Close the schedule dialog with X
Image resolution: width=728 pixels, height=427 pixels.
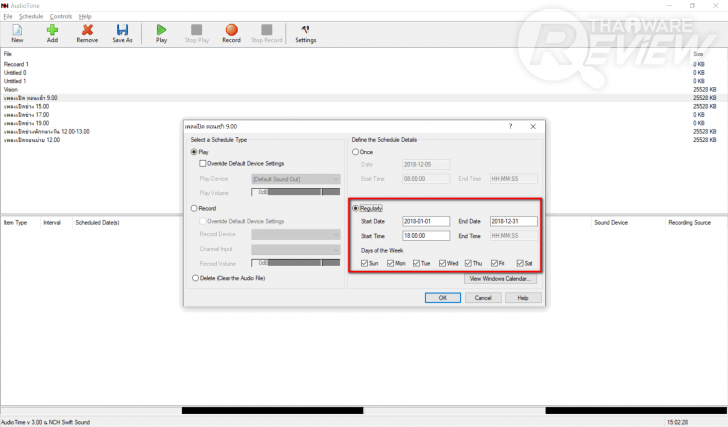(x=533, y=126)
